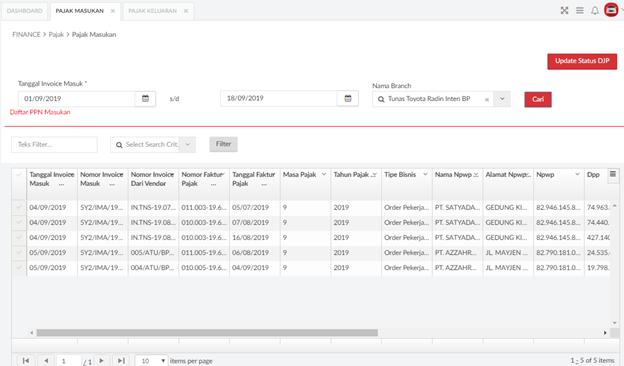Click the Filter button

coord(224,144)
